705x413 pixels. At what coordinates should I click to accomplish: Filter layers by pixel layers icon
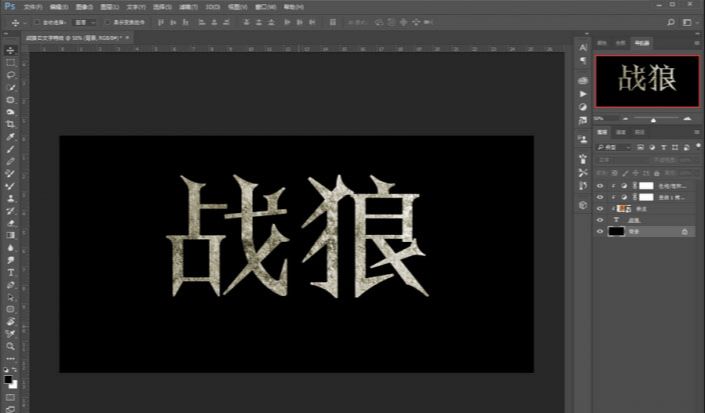[640, 147]
